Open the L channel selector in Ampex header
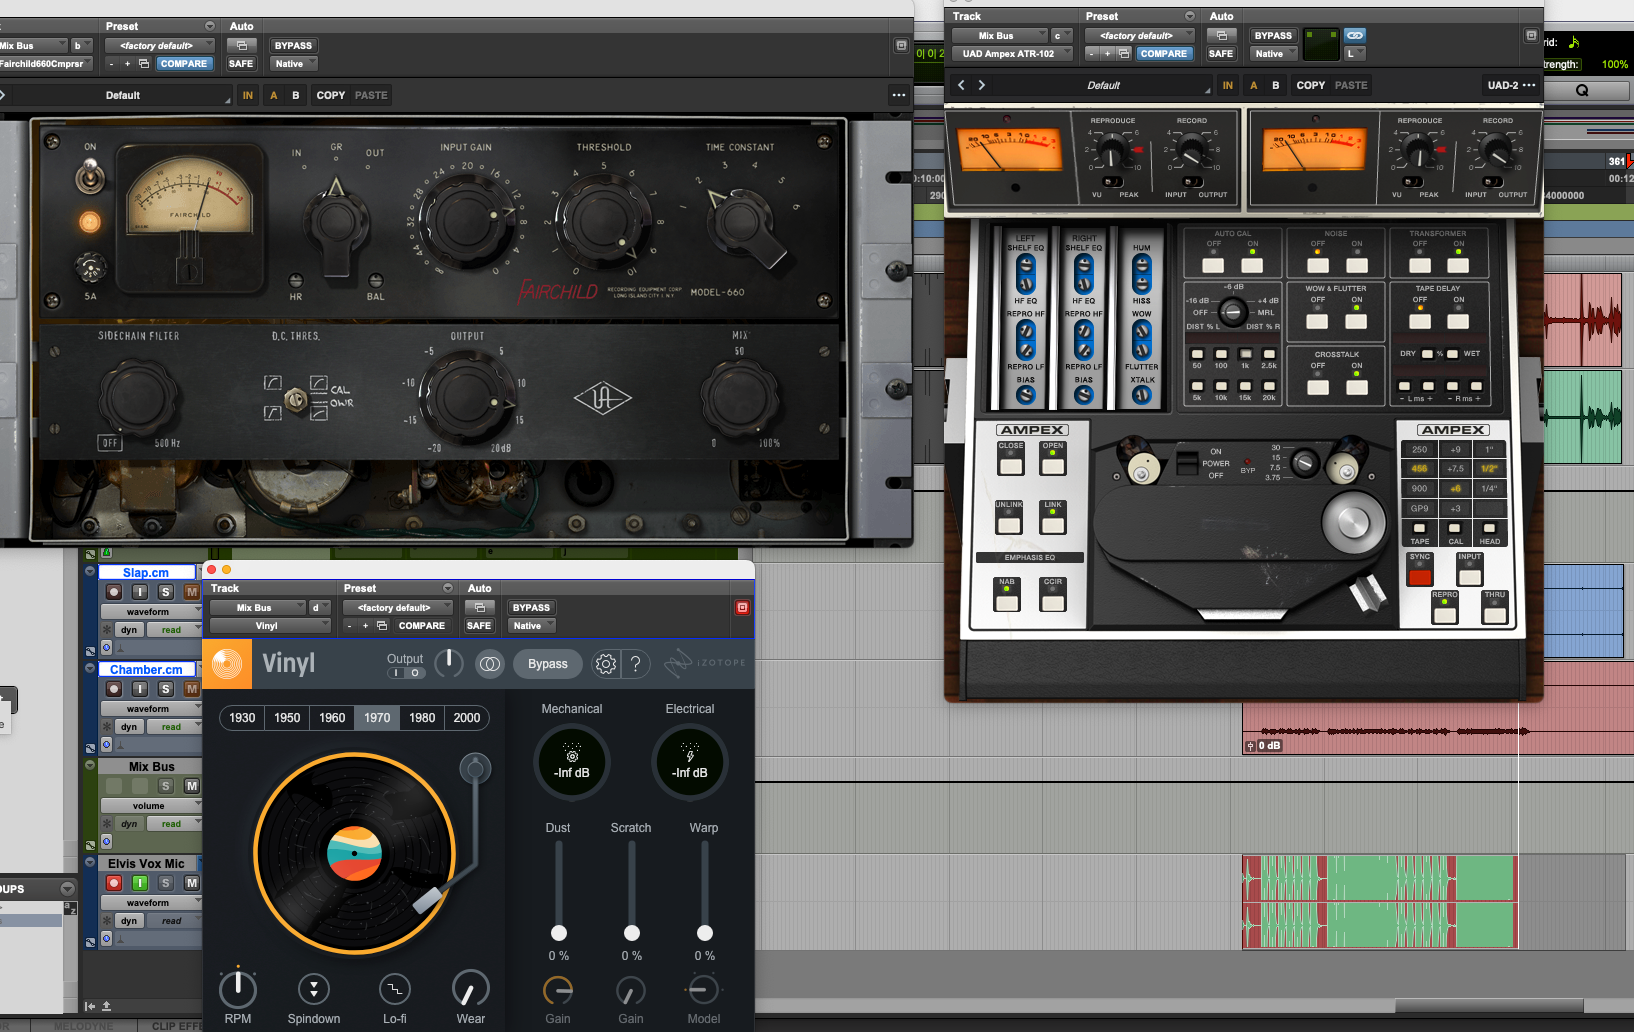1634x1032 pixels. [x=1355, y=53]
